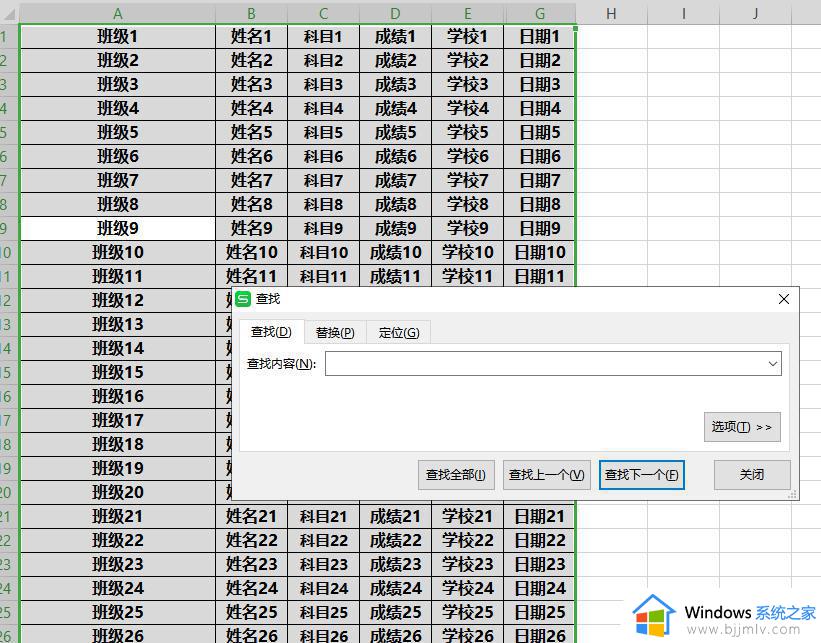The image size is (821, 643).
Task: Select cell containing 班级15
Action: tap(118, 372)
